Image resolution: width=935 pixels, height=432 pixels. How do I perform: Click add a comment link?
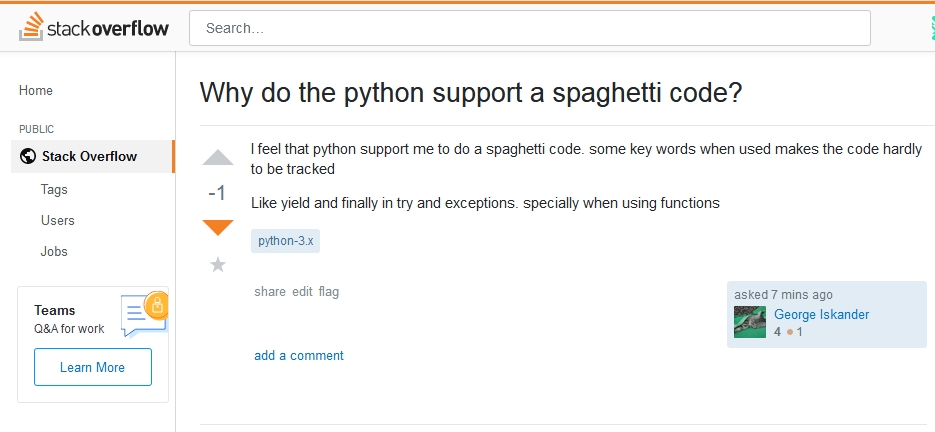(298, 355)
